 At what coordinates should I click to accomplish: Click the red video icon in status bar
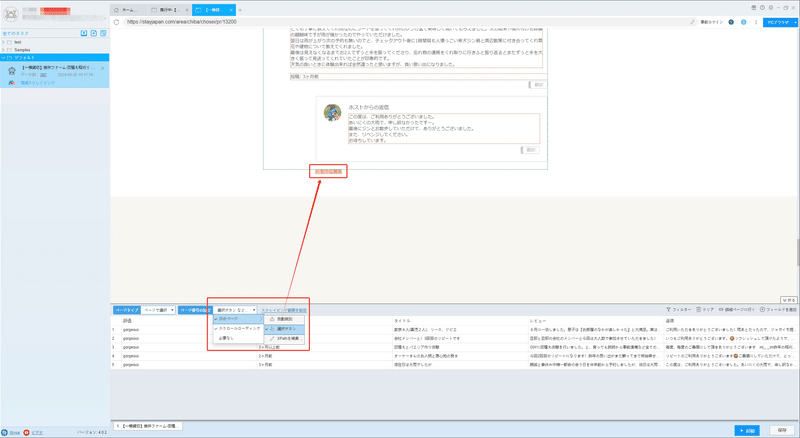[x=27, y=432]
